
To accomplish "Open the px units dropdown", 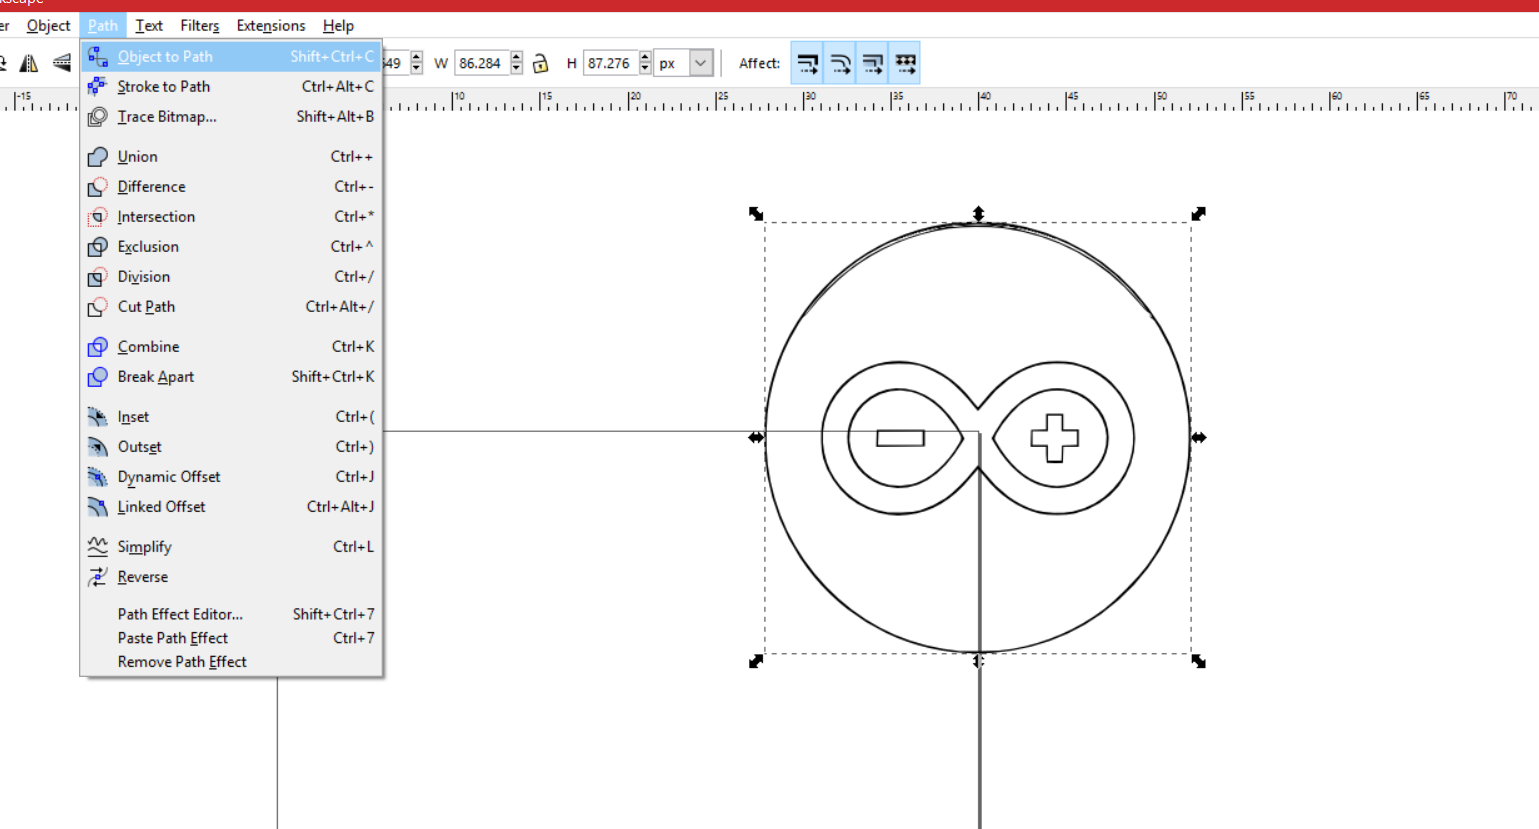I will pos(699,62).
